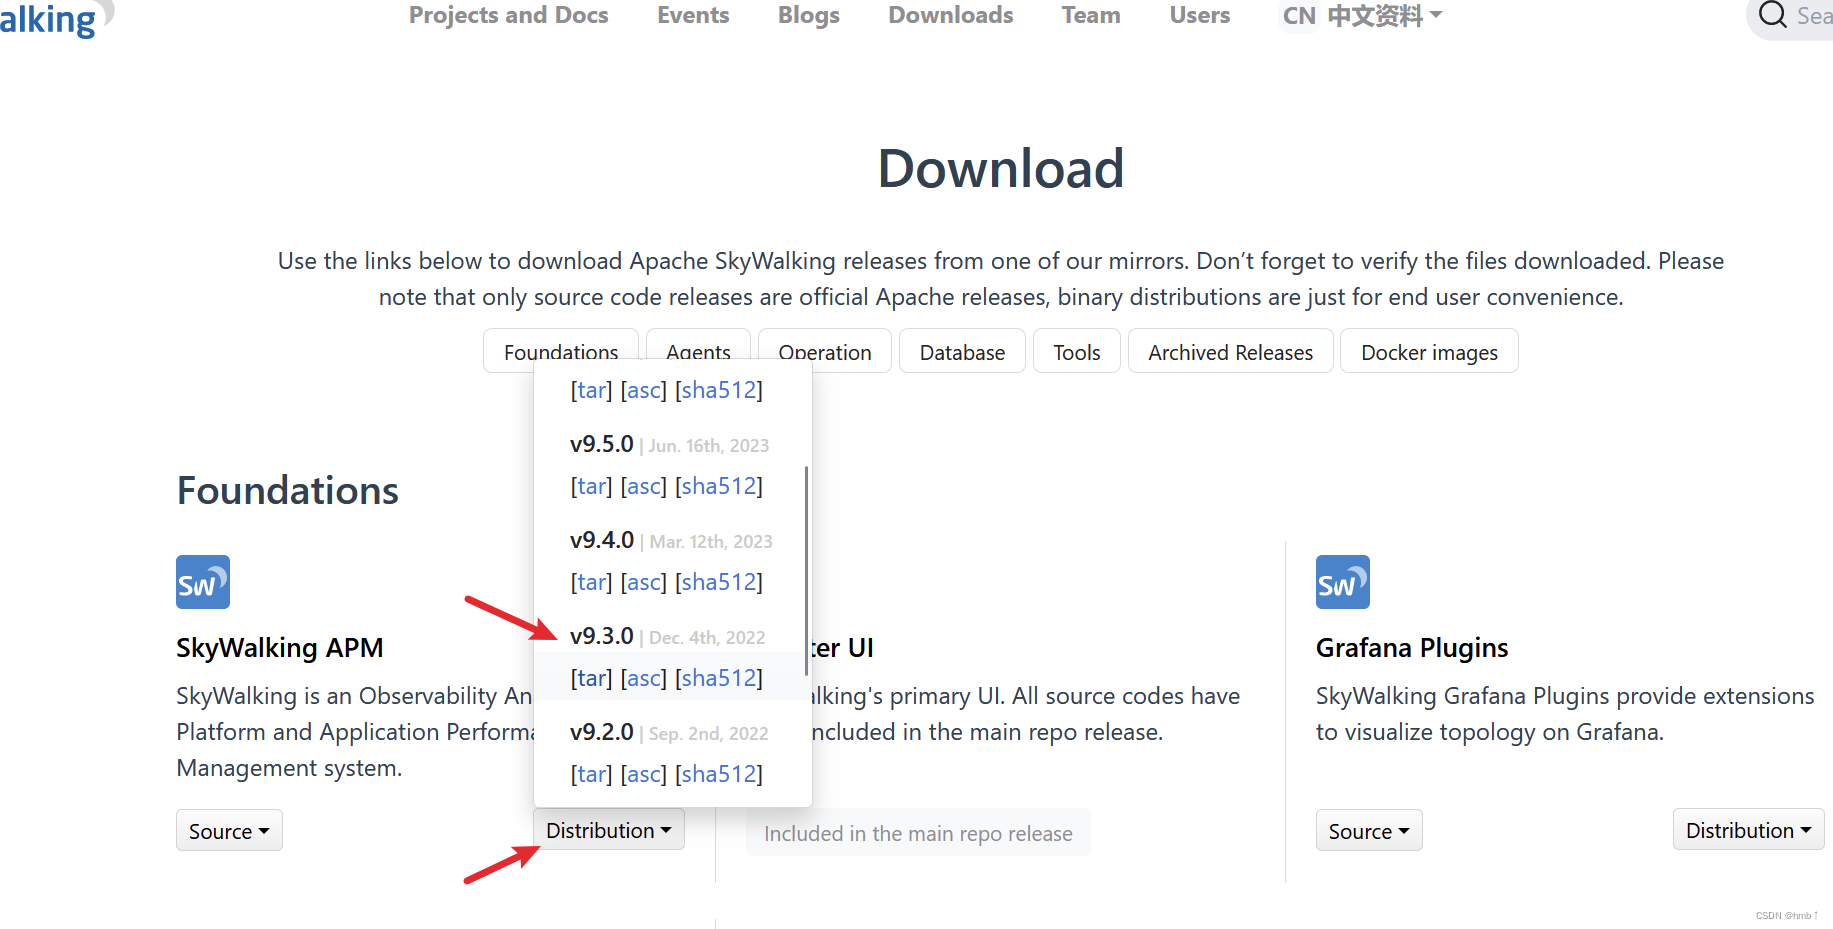Open the Blogs page
The width and height of the screenshot is (1833, 929).
pyautogui.click(x=809, y=15)
